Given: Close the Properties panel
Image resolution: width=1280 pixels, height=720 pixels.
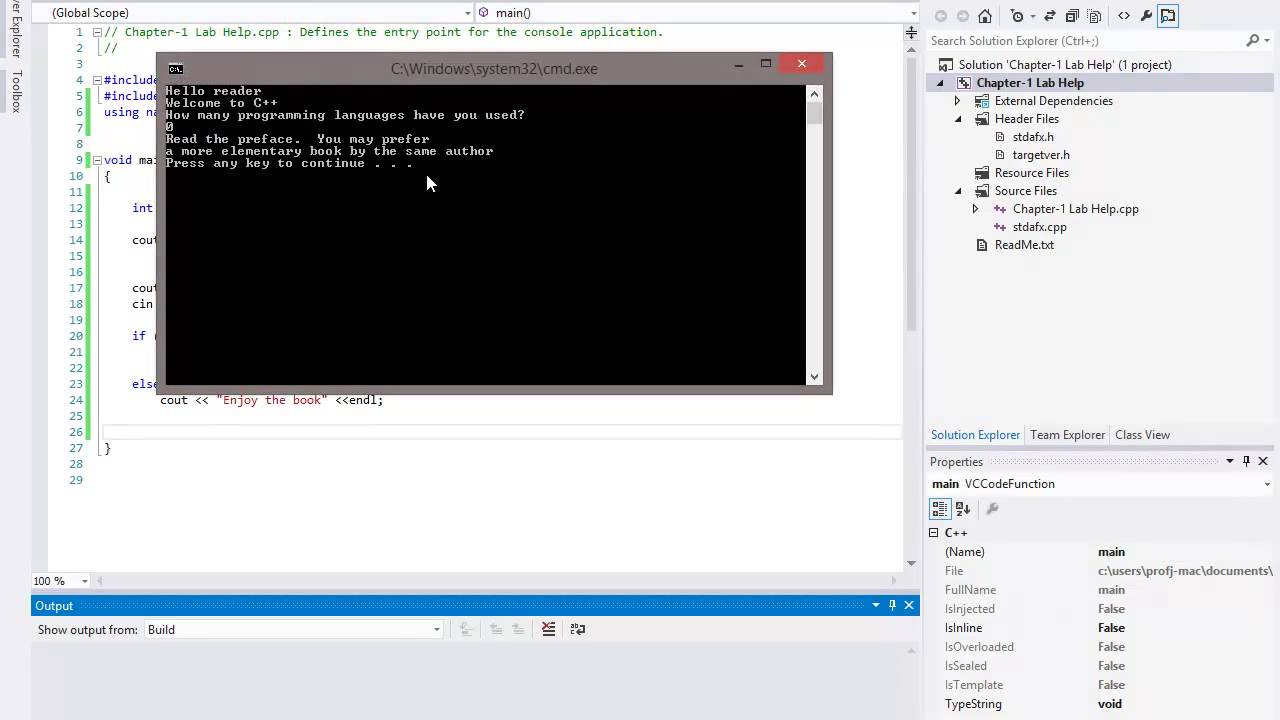Looking at the screenshot, I should [1263, 461].
